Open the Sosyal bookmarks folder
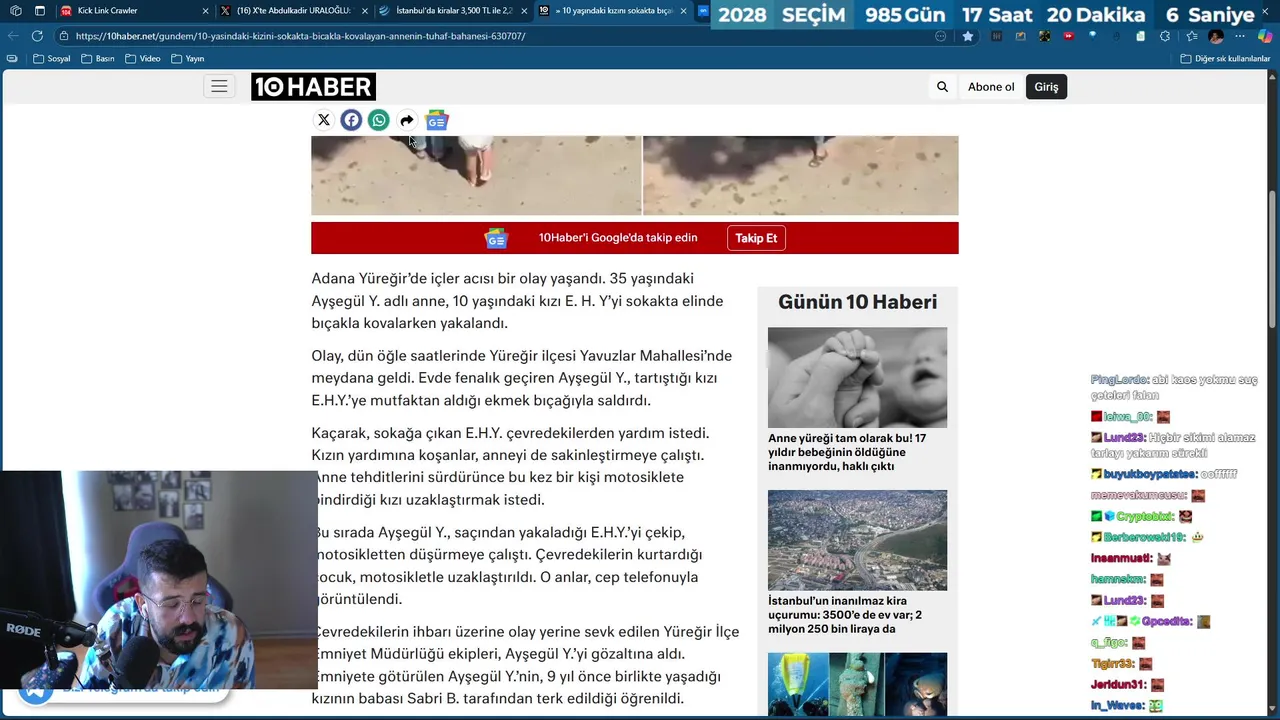1280x720 pixels. (51, 59)
